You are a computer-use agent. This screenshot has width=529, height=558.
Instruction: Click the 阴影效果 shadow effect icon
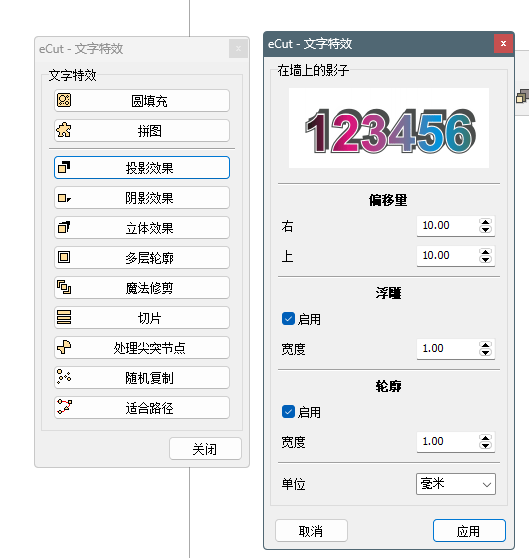(64, 198)
